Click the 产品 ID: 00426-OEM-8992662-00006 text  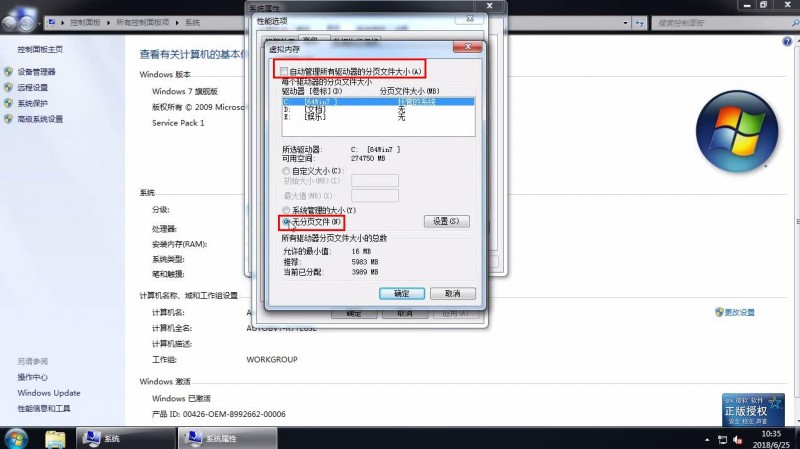[219, 414]
